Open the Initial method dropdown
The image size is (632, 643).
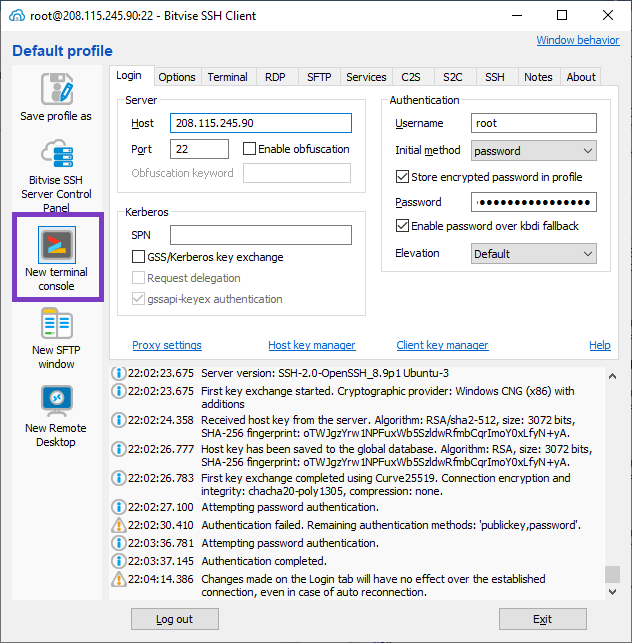[x=534, y=151]
